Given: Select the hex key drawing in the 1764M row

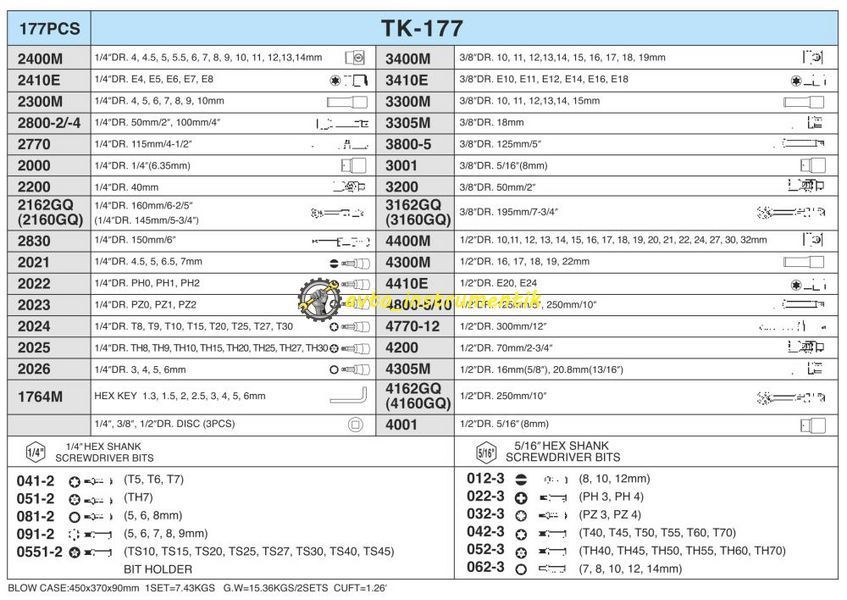Looking at the screenshot, I should 348,396.
